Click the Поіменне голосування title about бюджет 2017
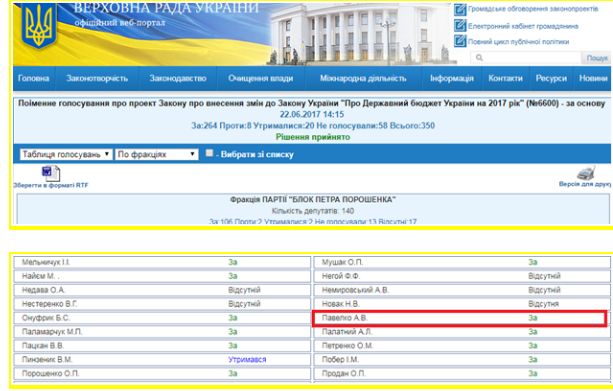The image size is (613, 391). click(312, 103)
